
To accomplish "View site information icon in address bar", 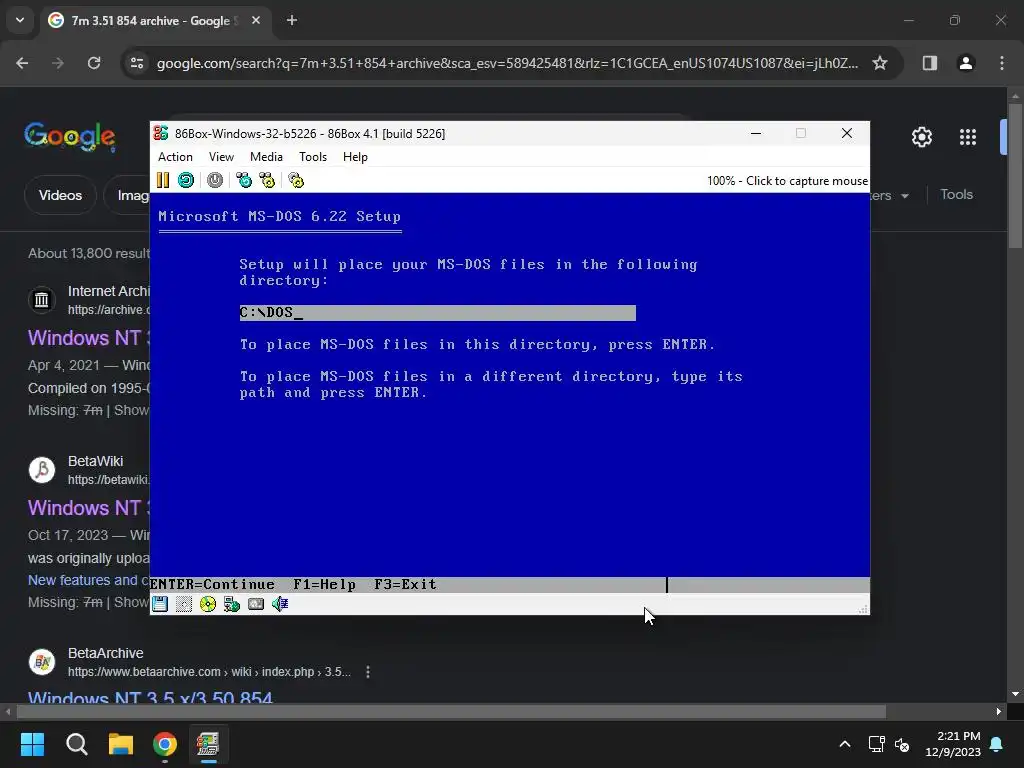I will (137, 63).
